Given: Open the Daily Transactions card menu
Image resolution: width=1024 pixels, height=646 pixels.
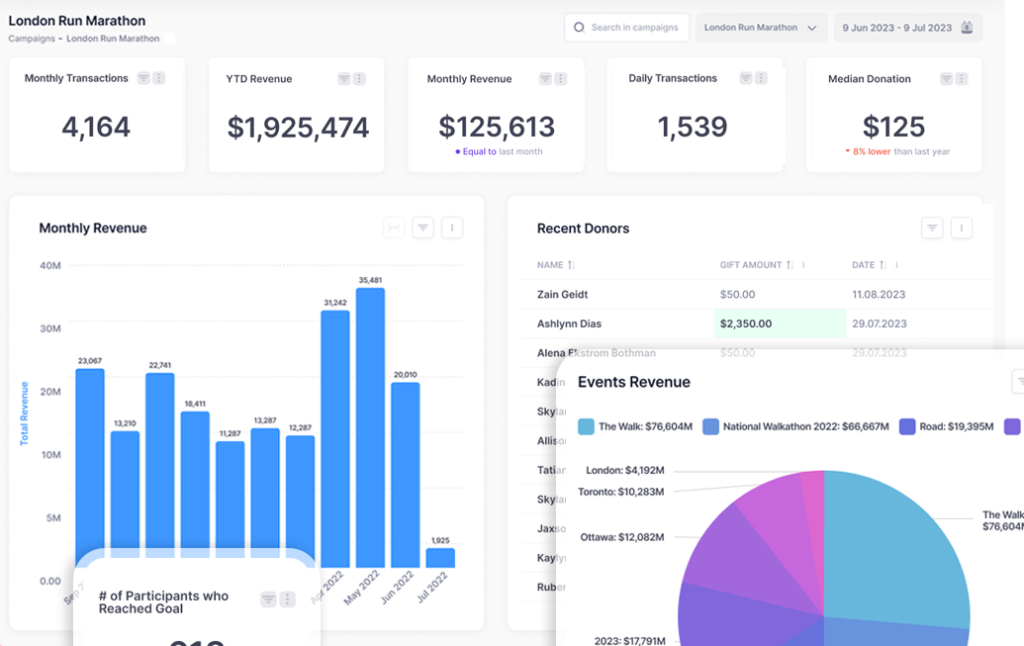Looking at the screenshot, I should tap(760, 77).
